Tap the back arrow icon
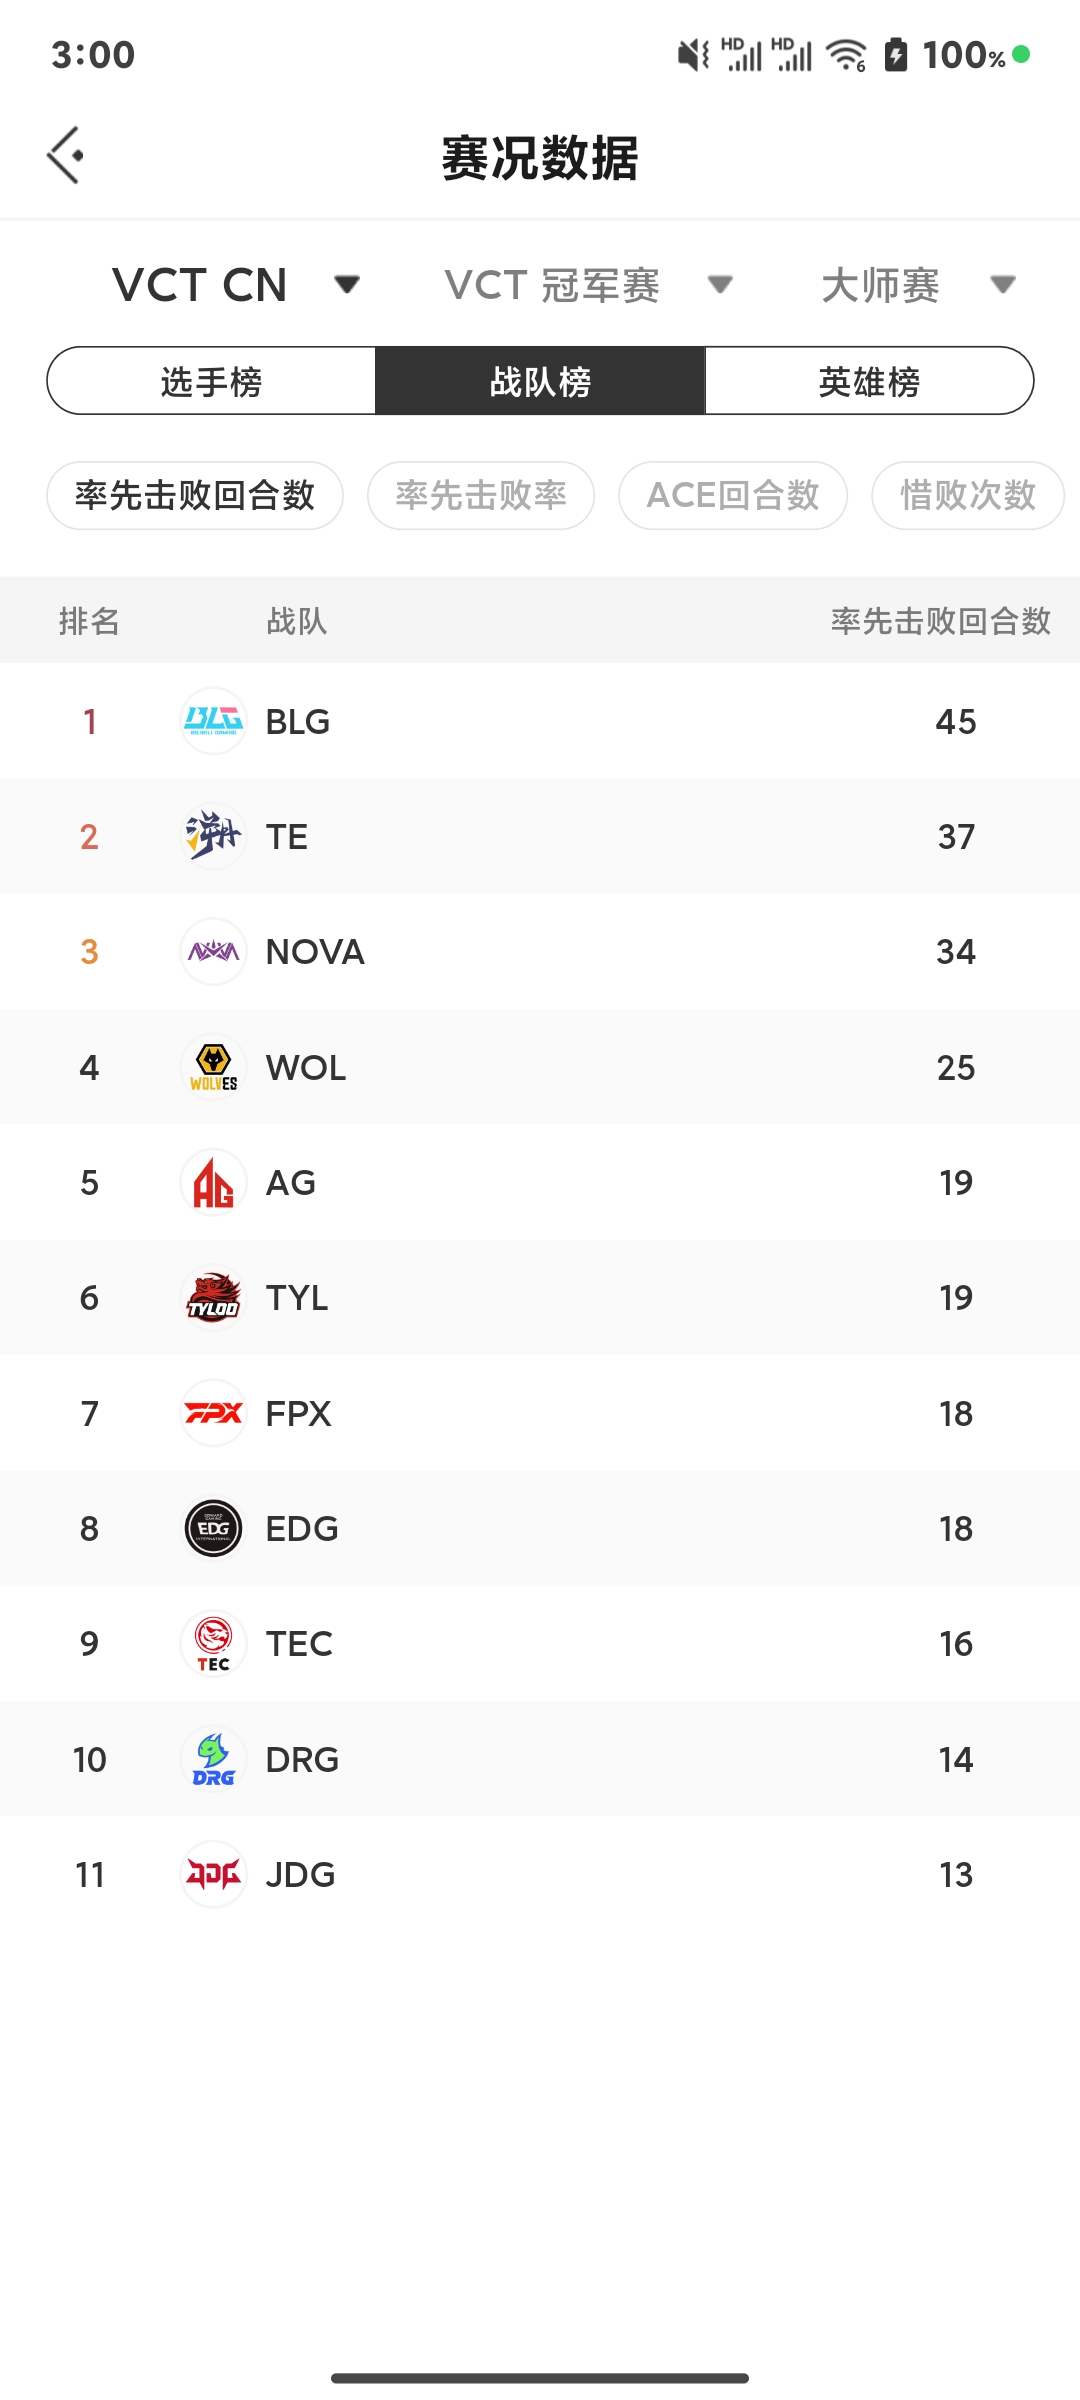The image size is (1080, 2400). [x=65, y=155]
